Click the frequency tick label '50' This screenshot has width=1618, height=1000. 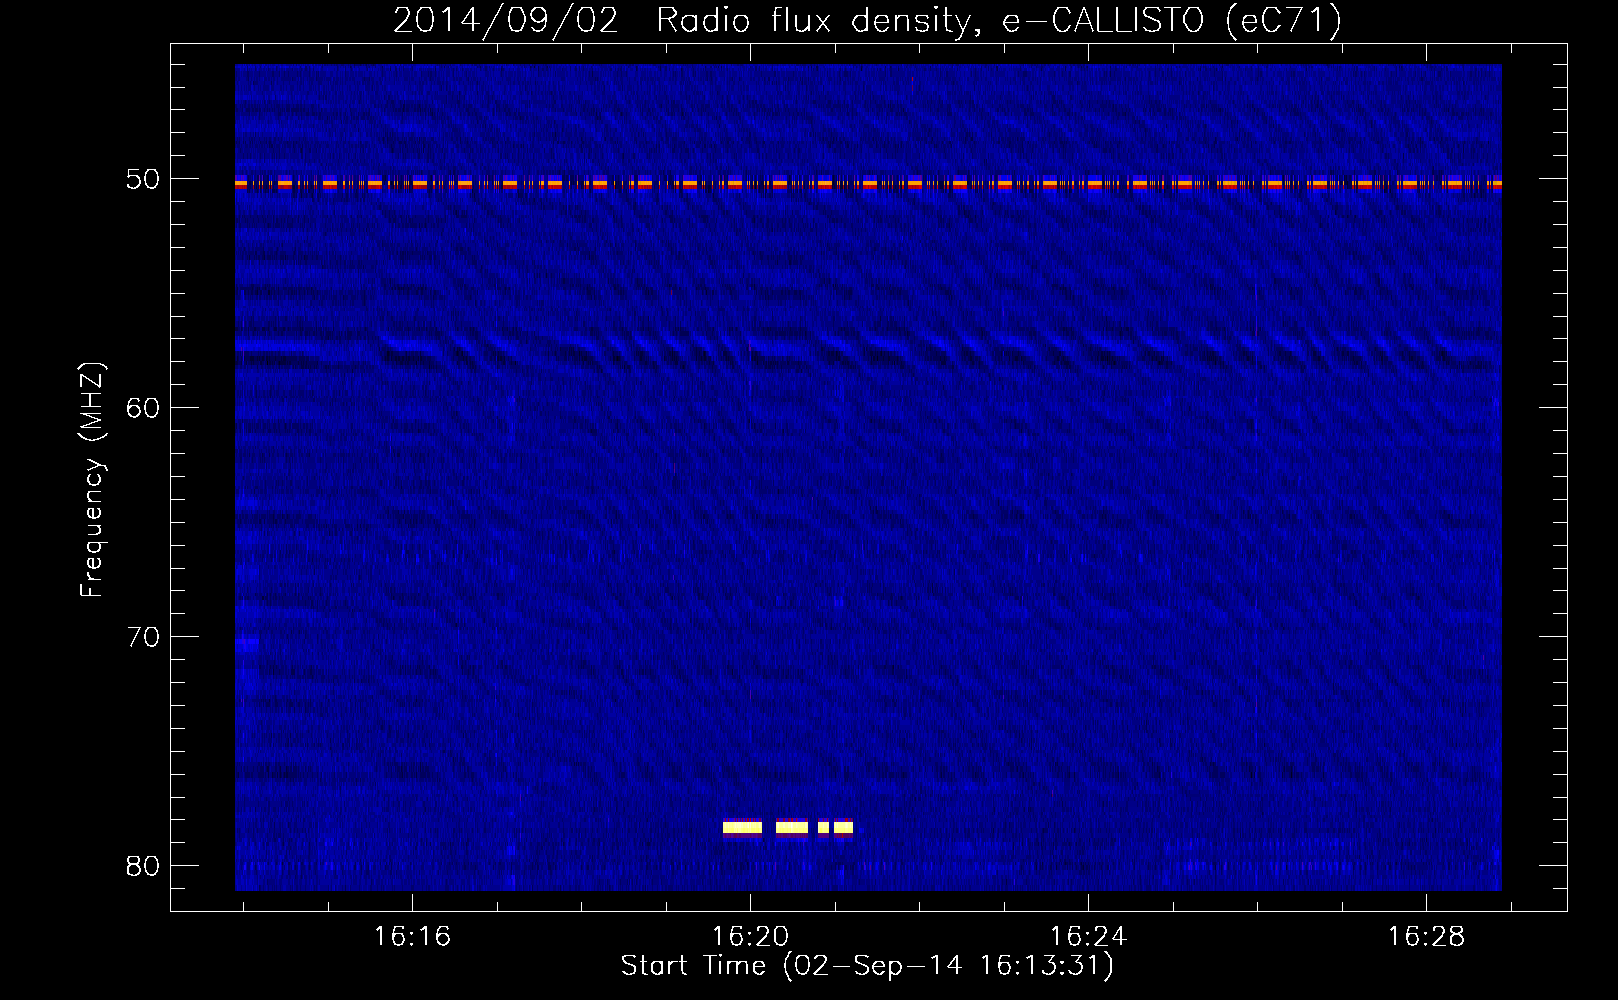[143, 179]
